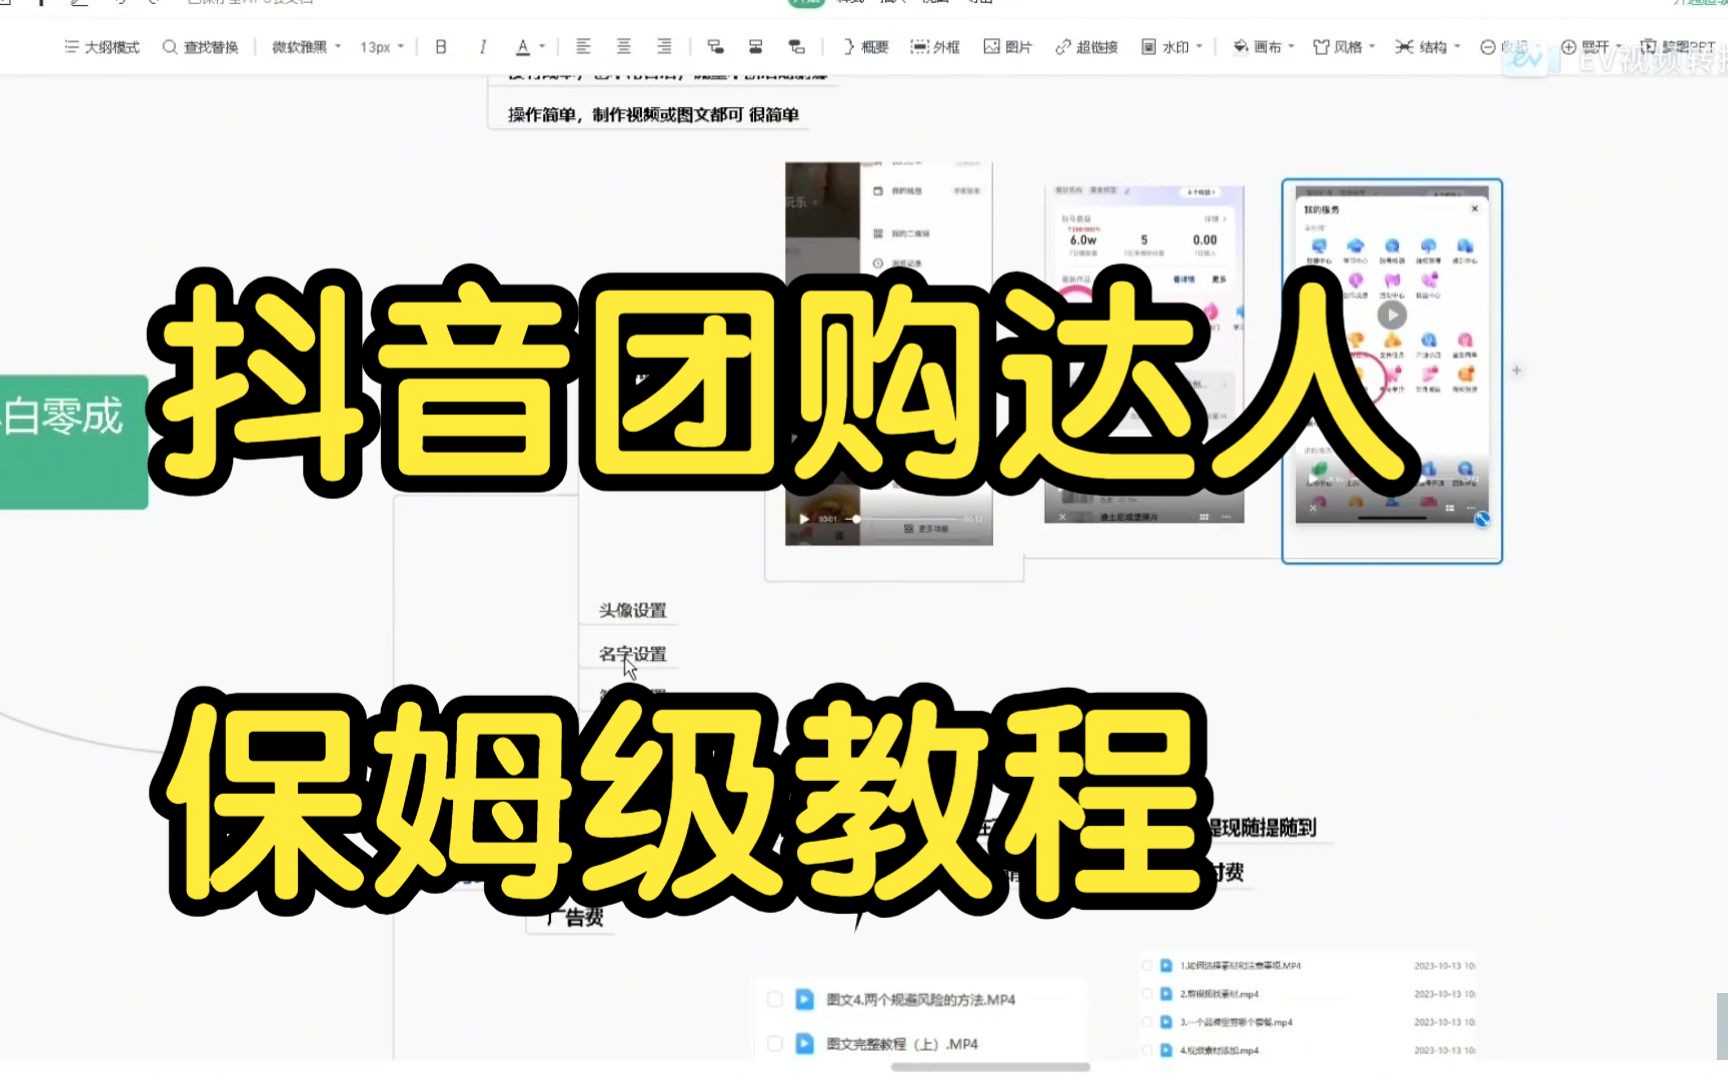This screenshot has height=1080, width=1728.
Task: Close the 我的服务 panel in the highlighted screenshot
Action: point(1474,209)
